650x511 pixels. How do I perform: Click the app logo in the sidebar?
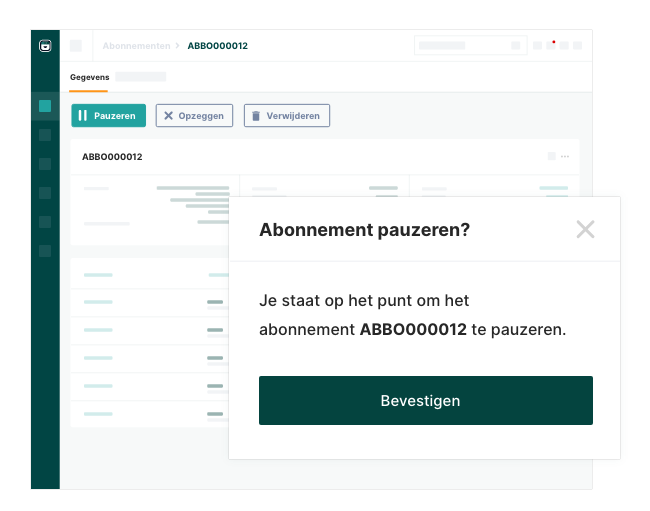pos(45,45)
